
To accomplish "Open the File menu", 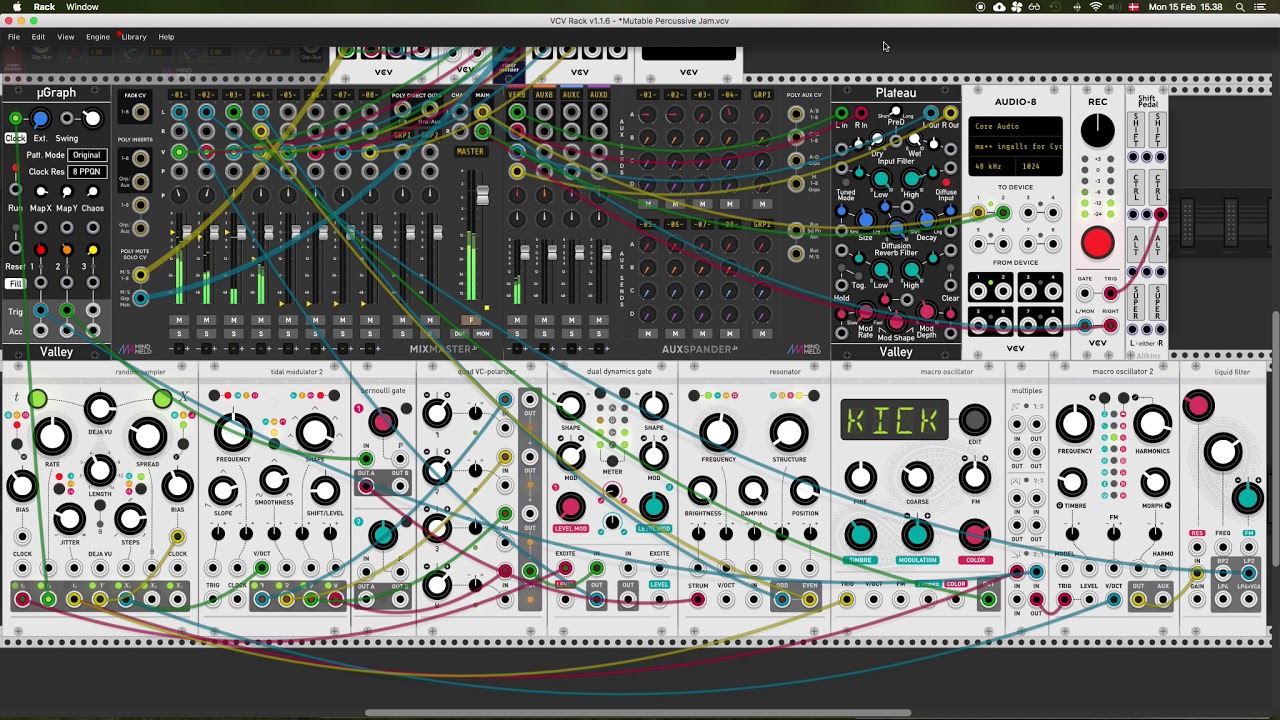I will (x=14, y=37).
